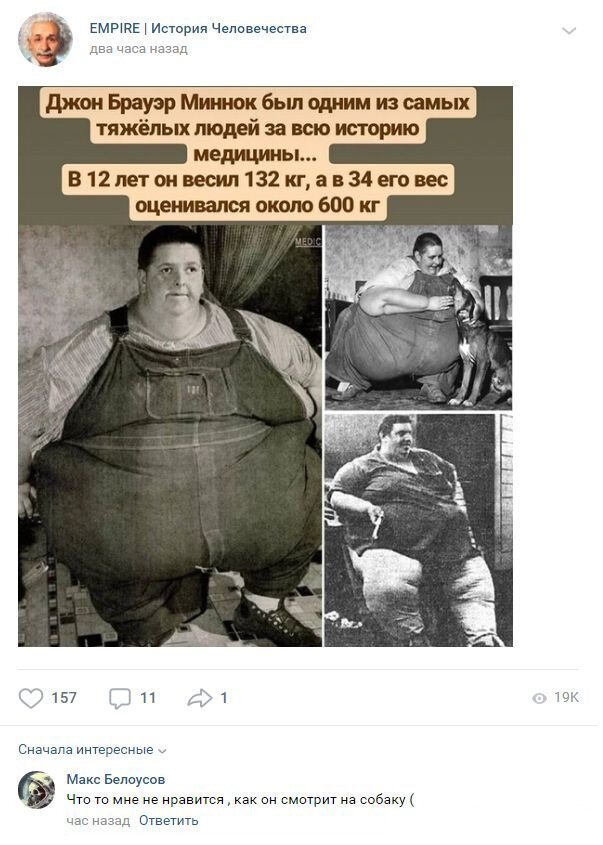Like the post with heart icon
Viewport: 603px width, 845px height.
(31, 698)
